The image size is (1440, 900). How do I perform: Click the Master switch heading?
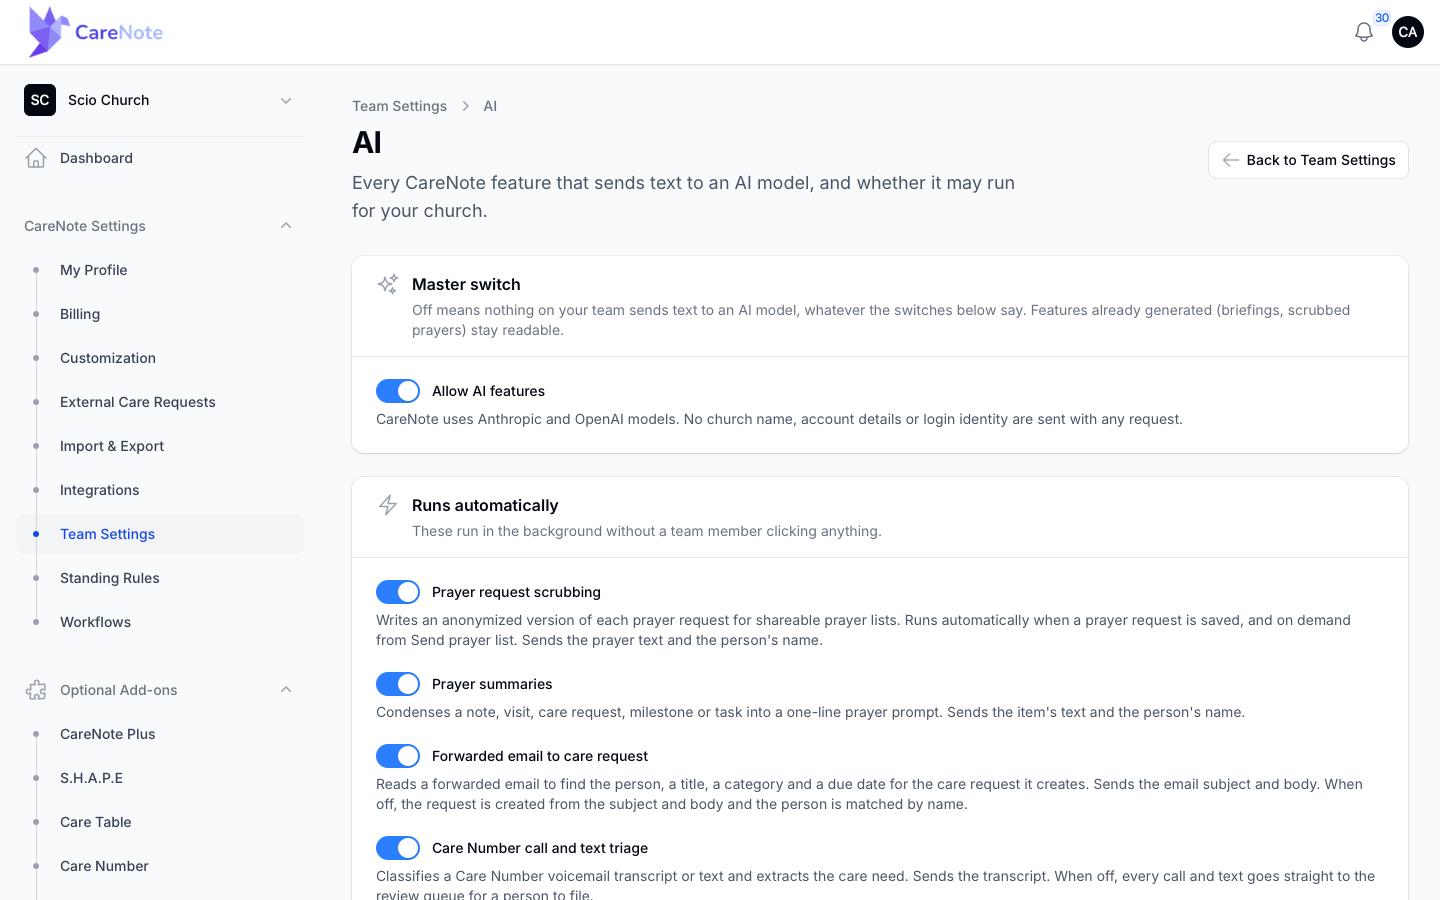[466, 284]
